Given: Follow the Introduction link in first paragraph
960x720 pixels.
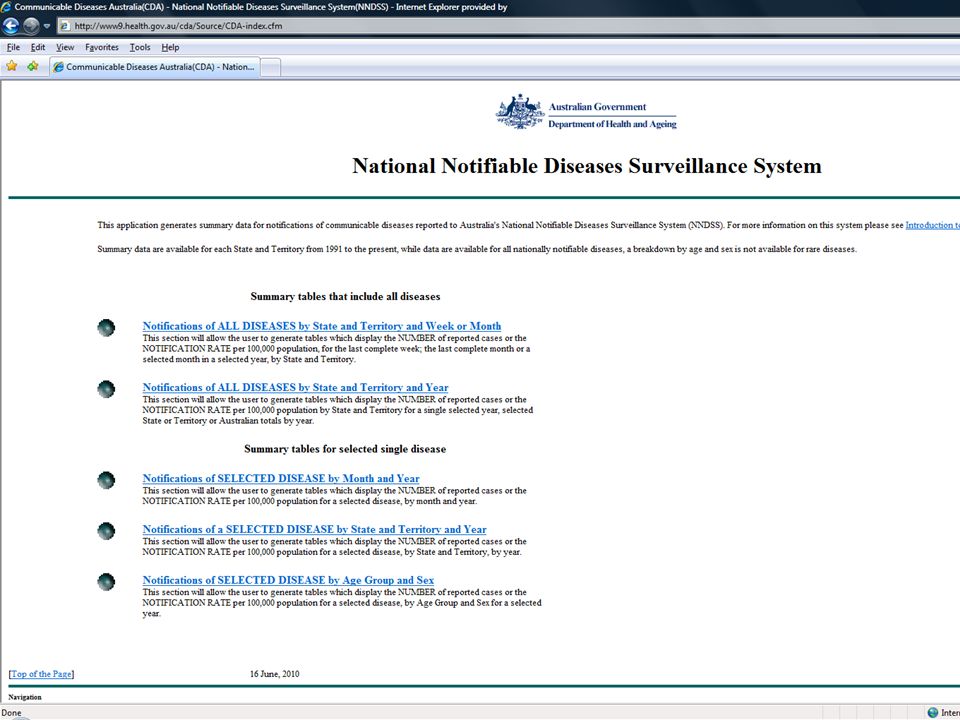Looking at the screenshot, I should click(x=932, y=225).
